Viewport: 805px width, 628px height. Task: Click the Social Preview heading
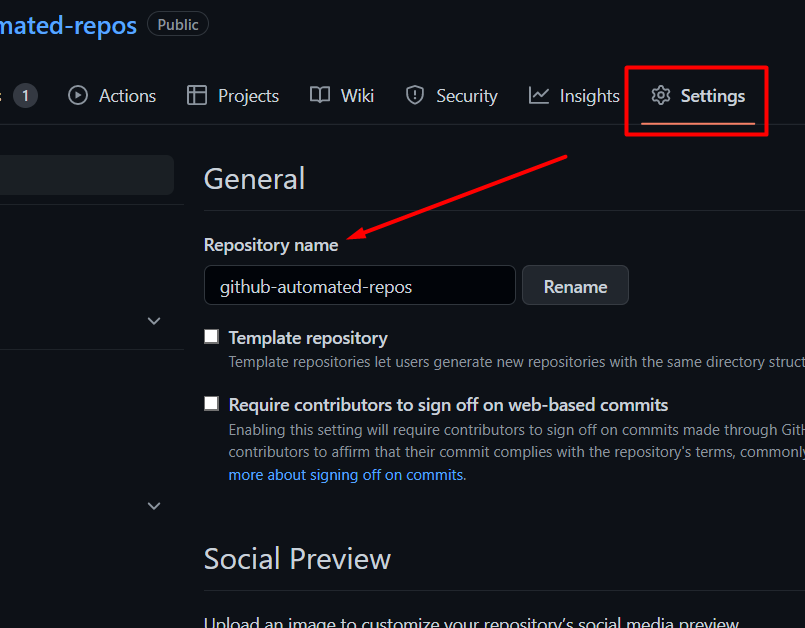(x=297, y=559)
